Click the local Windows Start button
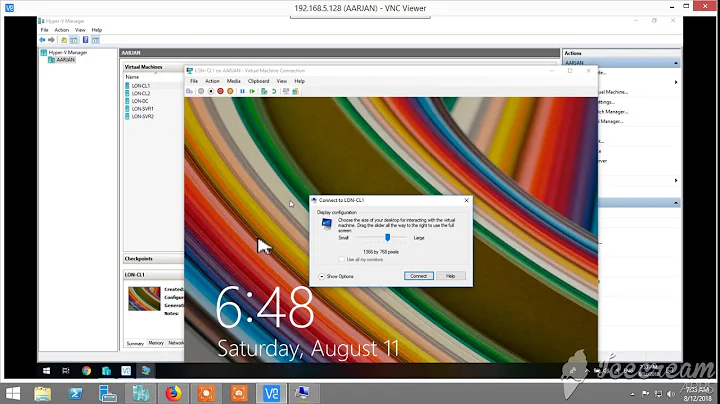 pyautogui.click(x=13, y=393)
